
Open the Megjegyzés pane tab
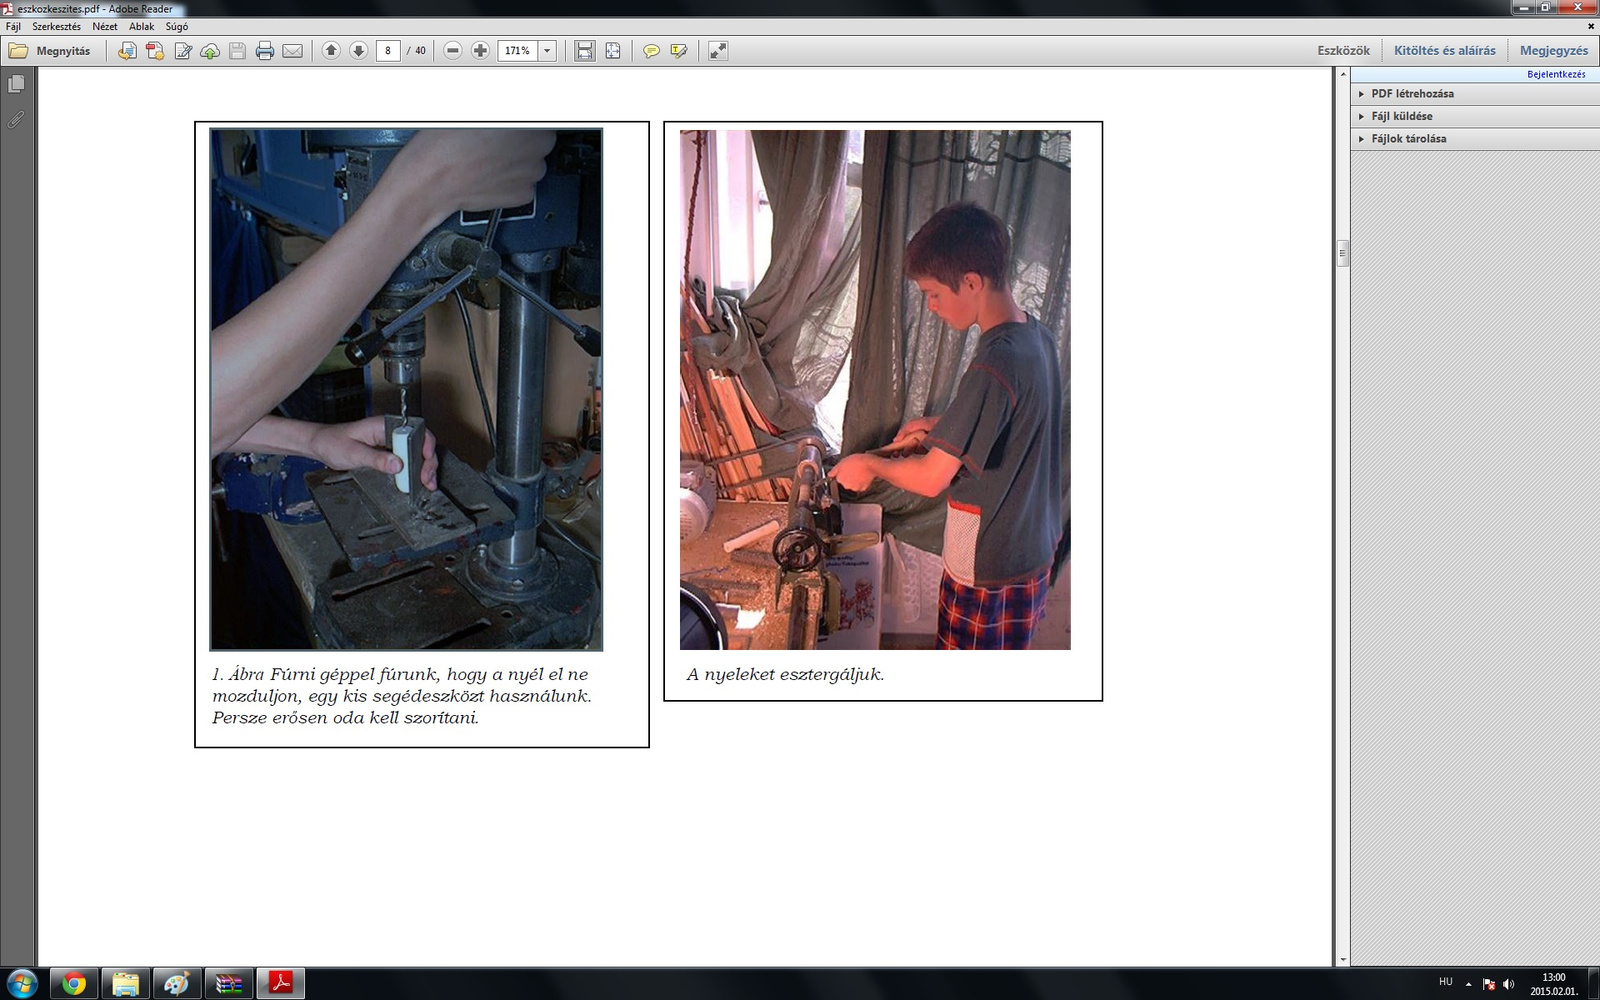click(1554, 51)
